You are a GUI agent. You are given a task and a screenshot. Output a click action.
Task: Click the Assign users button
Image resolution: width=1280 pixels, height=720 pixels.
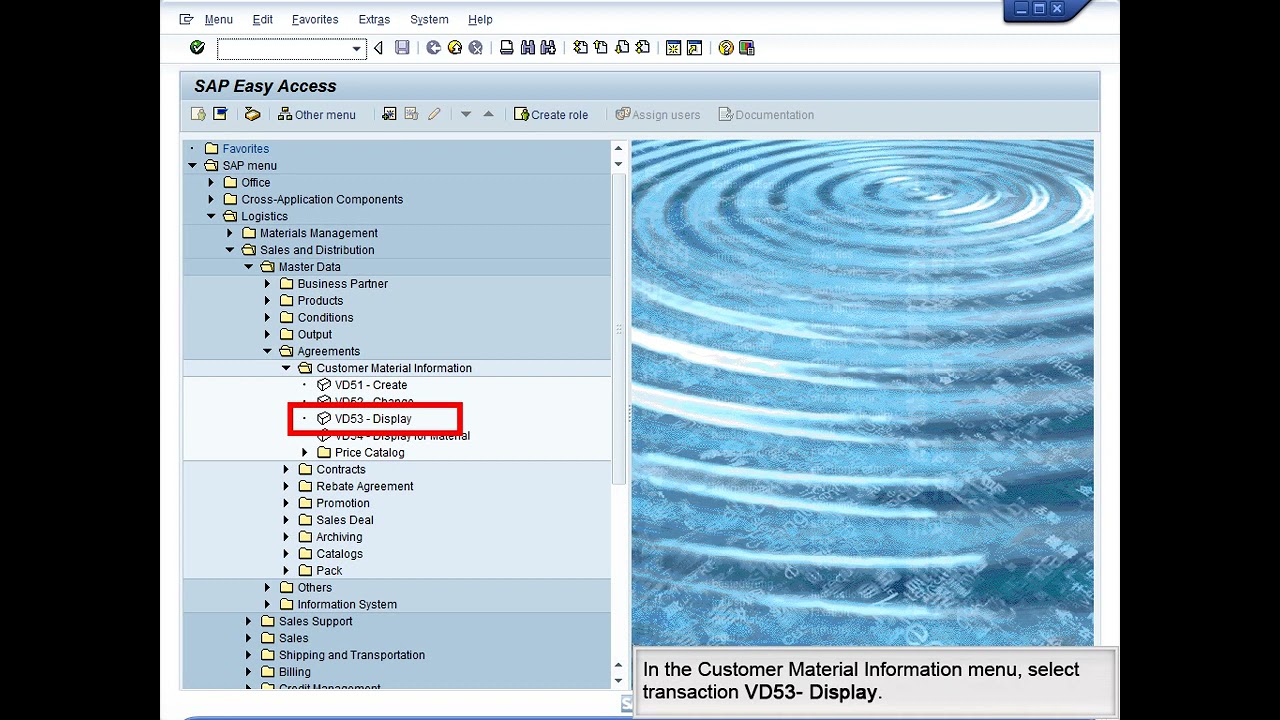658,114
